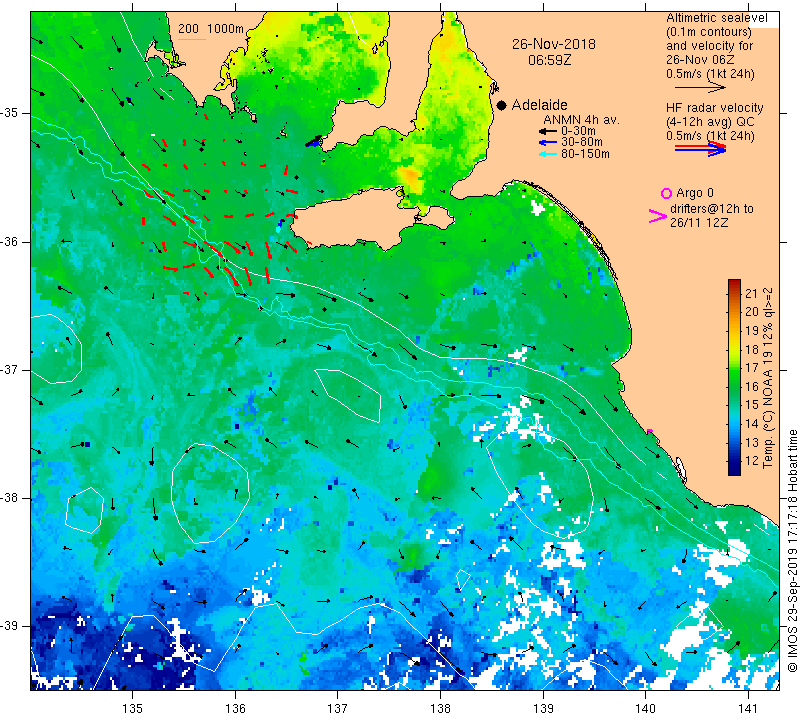
Task: Click the -36 latitude axis label
Action: pos(9,242)
